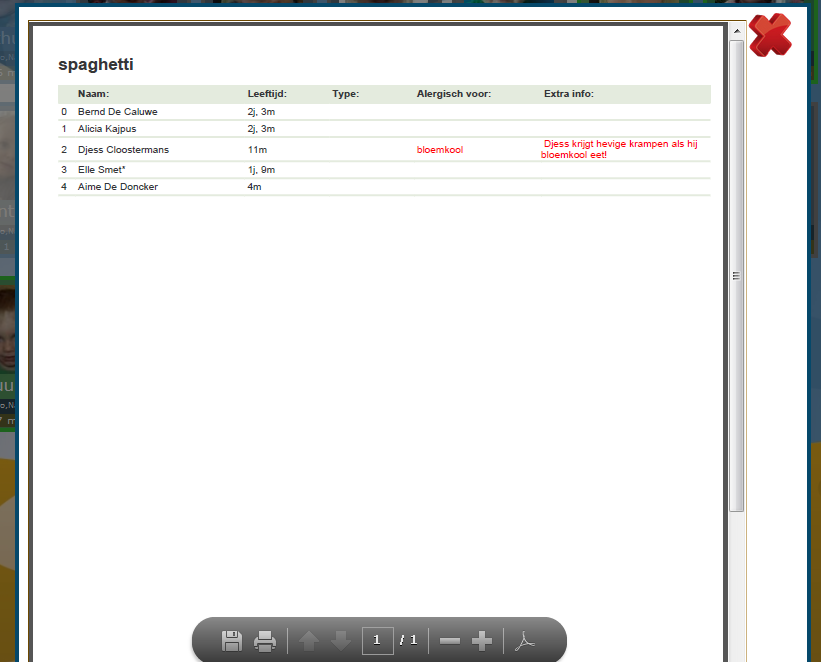The height and width of the screenshot is (662, 821).
Task: Click the red extra info note about krampen
Action: [619, 150]
